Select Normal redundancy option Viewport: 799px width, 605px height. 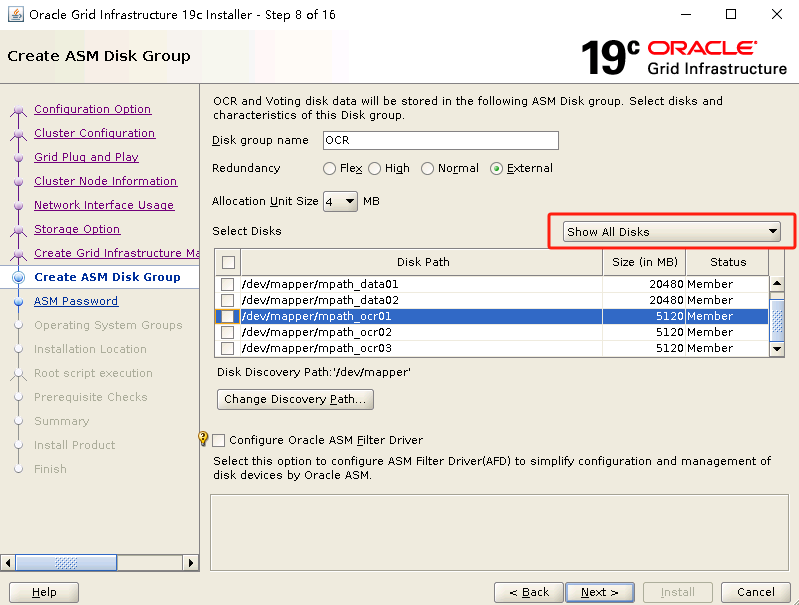click(x=428, y=169)
